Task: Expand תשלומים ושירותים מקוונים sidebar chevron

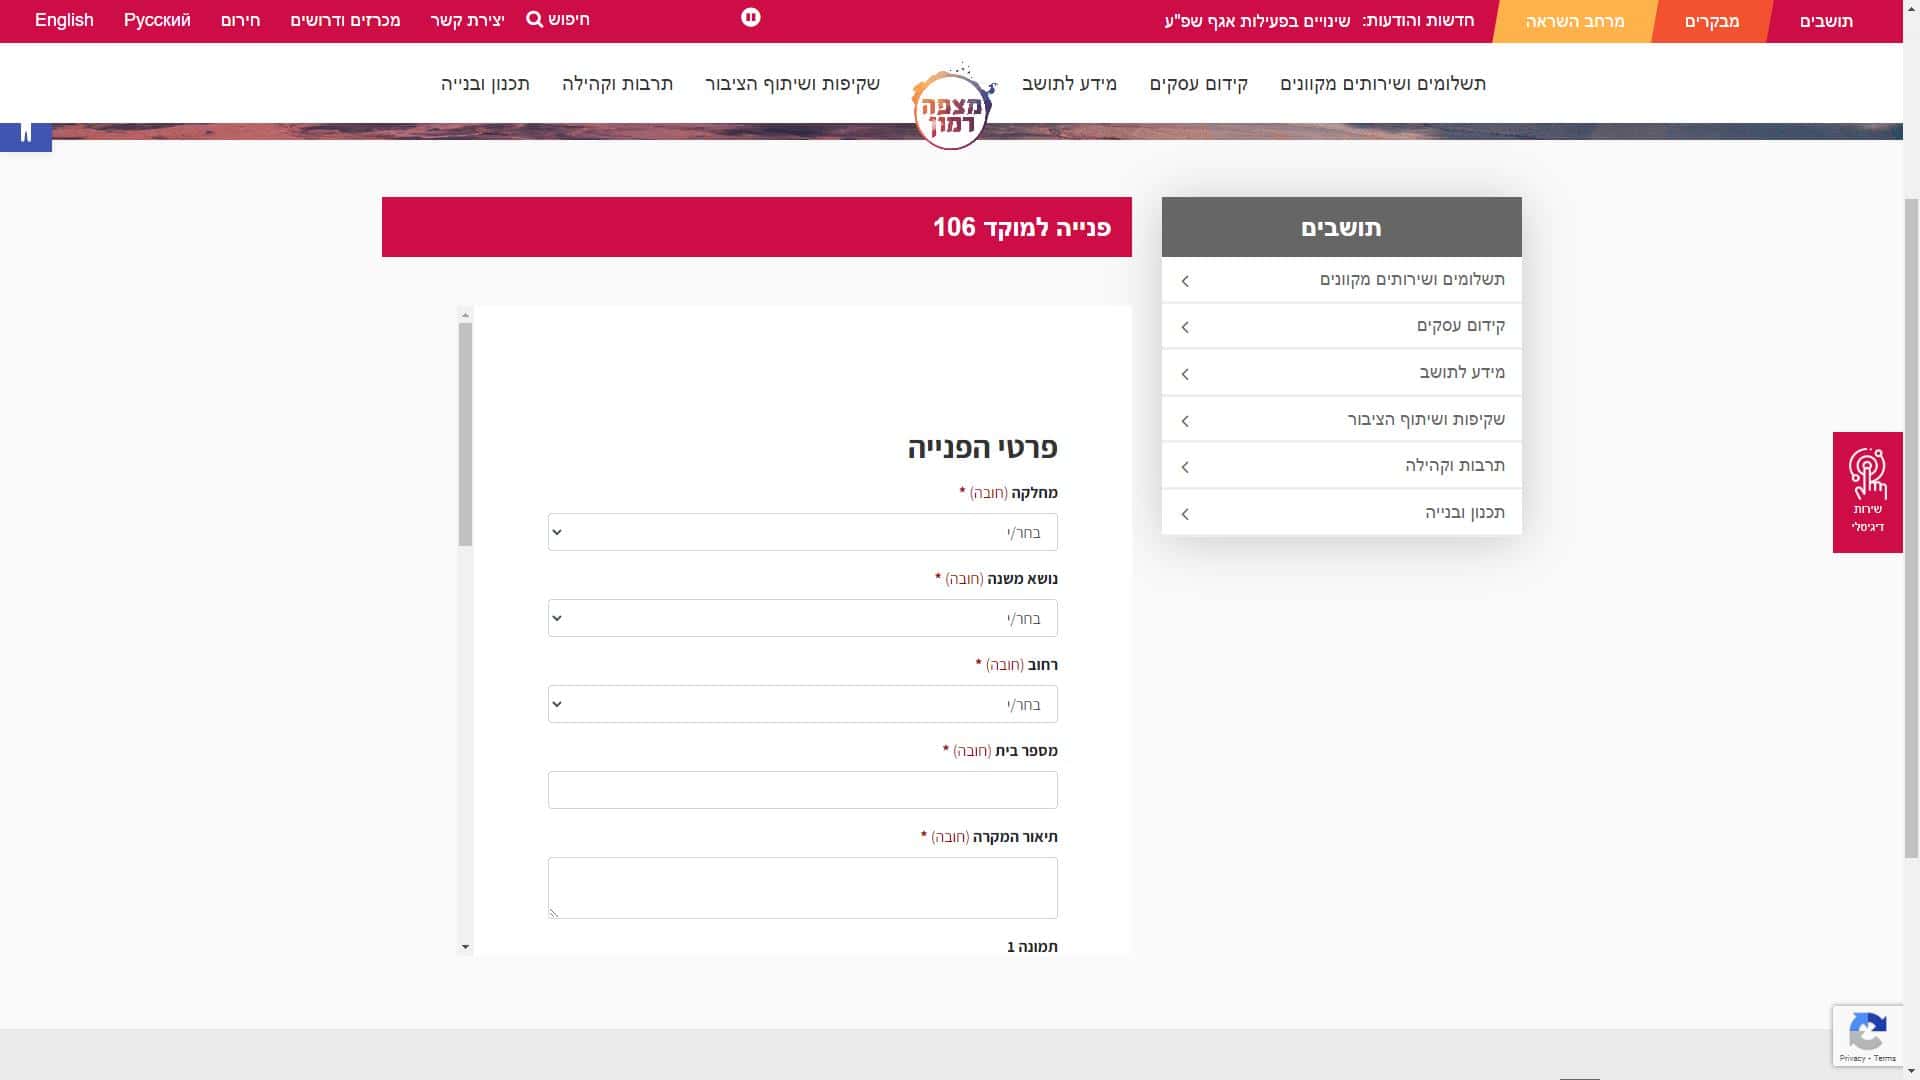Action: [1185, 281]
